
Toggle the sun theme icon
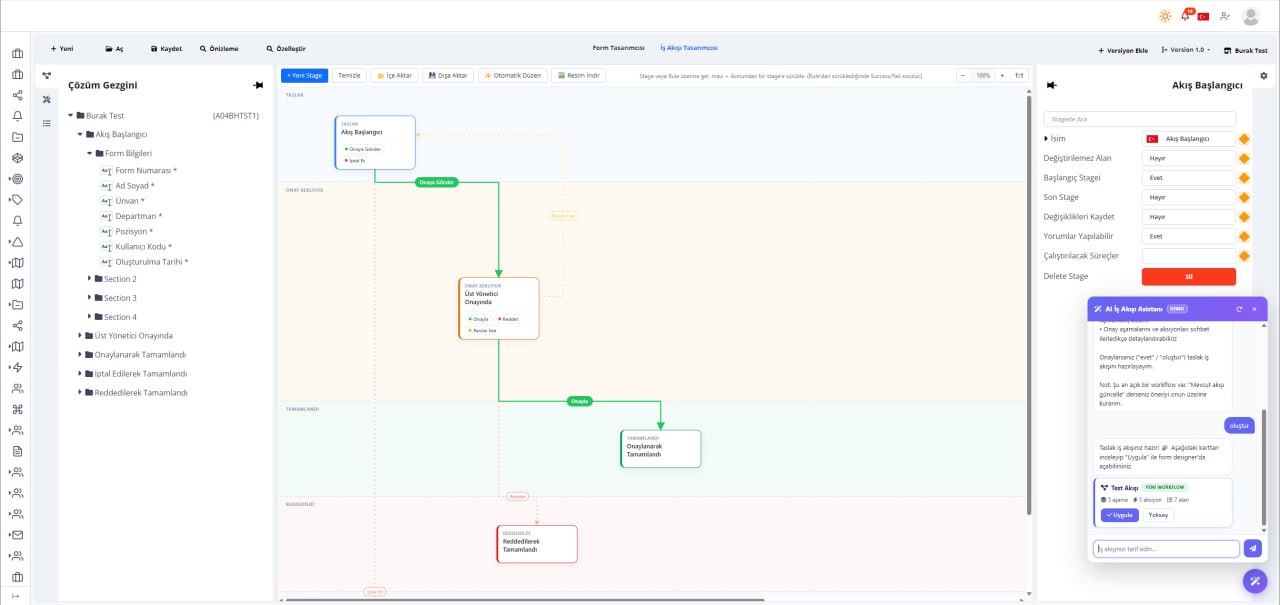(1165, 16)
